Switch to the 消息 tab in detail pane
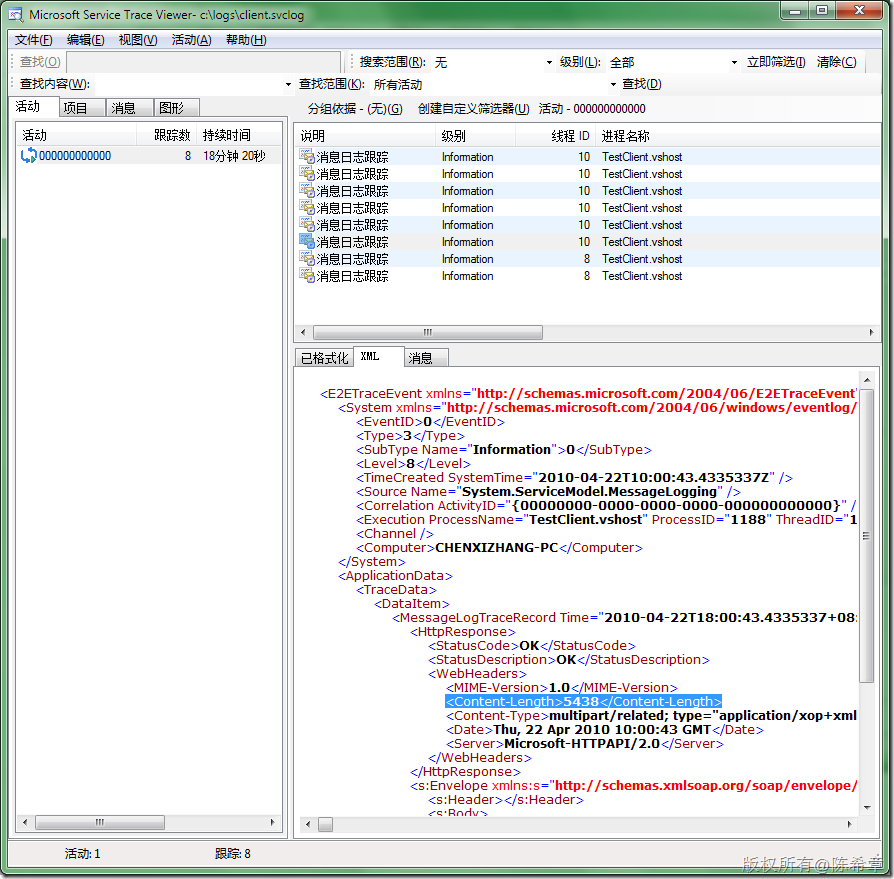The width and height of the screenshot is (894, 879). [x=426, y=358]
